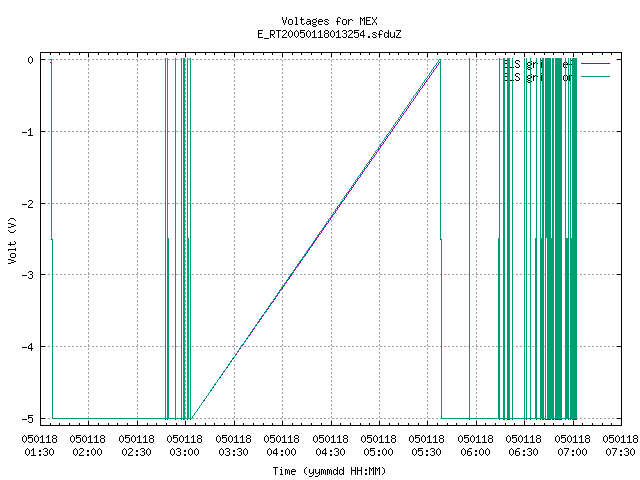This screenshot has height=480, width=640.
Task: Click the y-axis label 'Volt (V)'
Action: [x=13, y=240]
